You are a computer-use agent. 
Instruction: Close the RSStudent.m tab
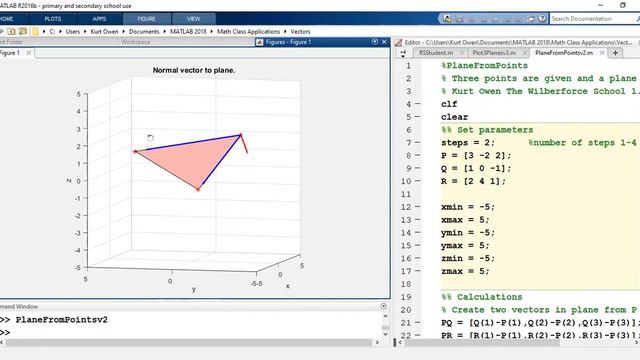click(462, 53)
